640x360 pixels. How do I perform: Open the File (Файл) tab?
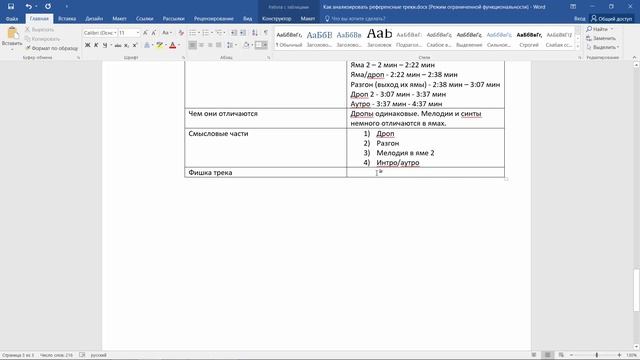tap(12, 19)
